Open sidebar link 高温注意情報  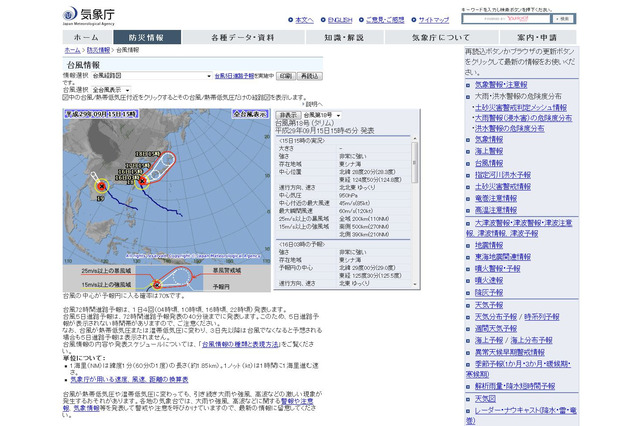coord(496,210)
